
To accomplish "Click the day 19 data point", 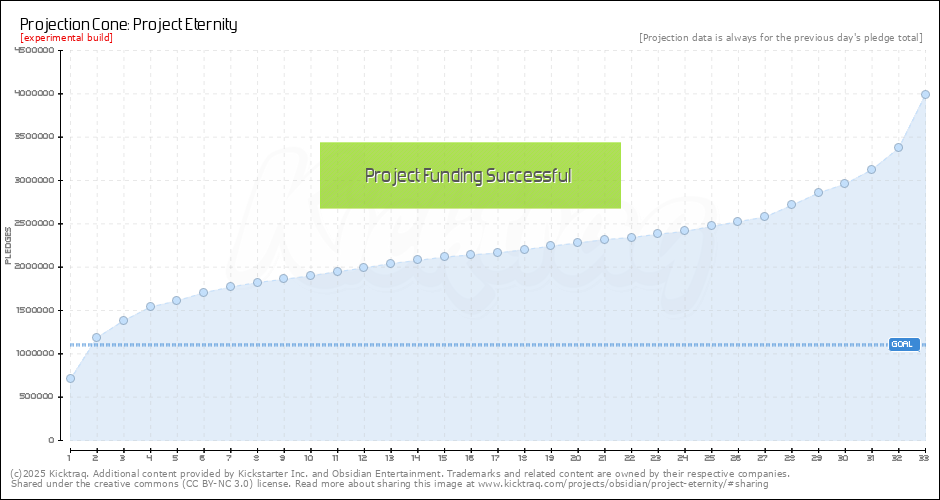I will [550, 246].
